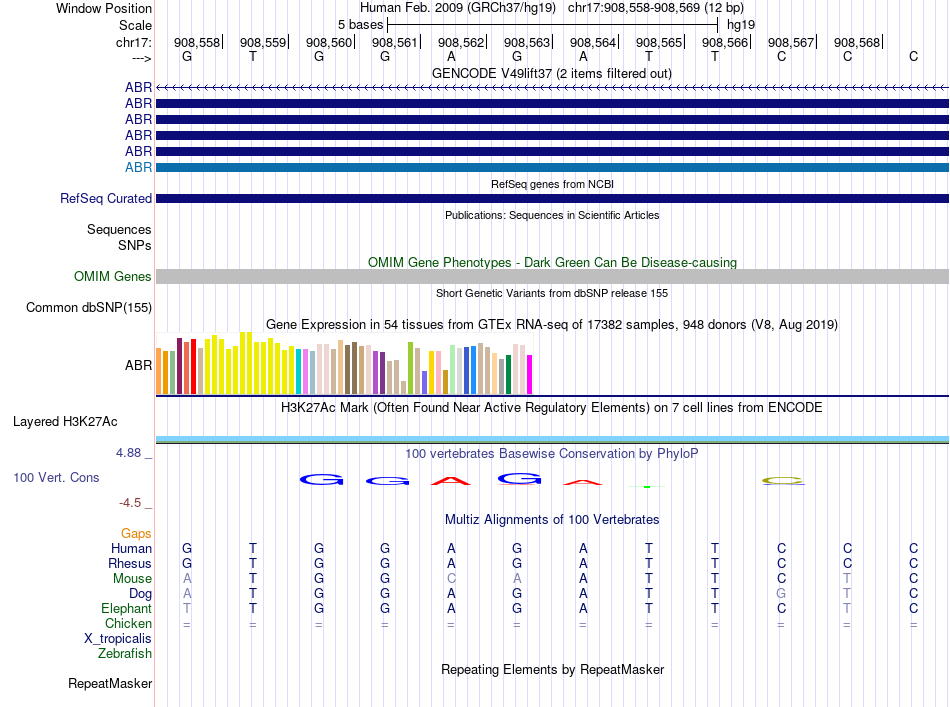Click the 908,565 ruler position
This screenshot has height=707, width=950.
pos(659,42)
